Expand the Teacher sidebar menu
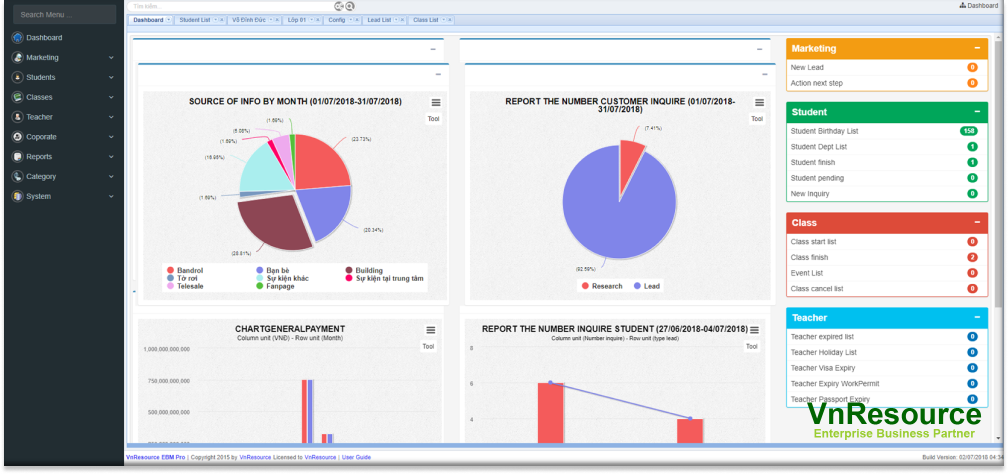Screen dimensions: 1008x474 111,117
